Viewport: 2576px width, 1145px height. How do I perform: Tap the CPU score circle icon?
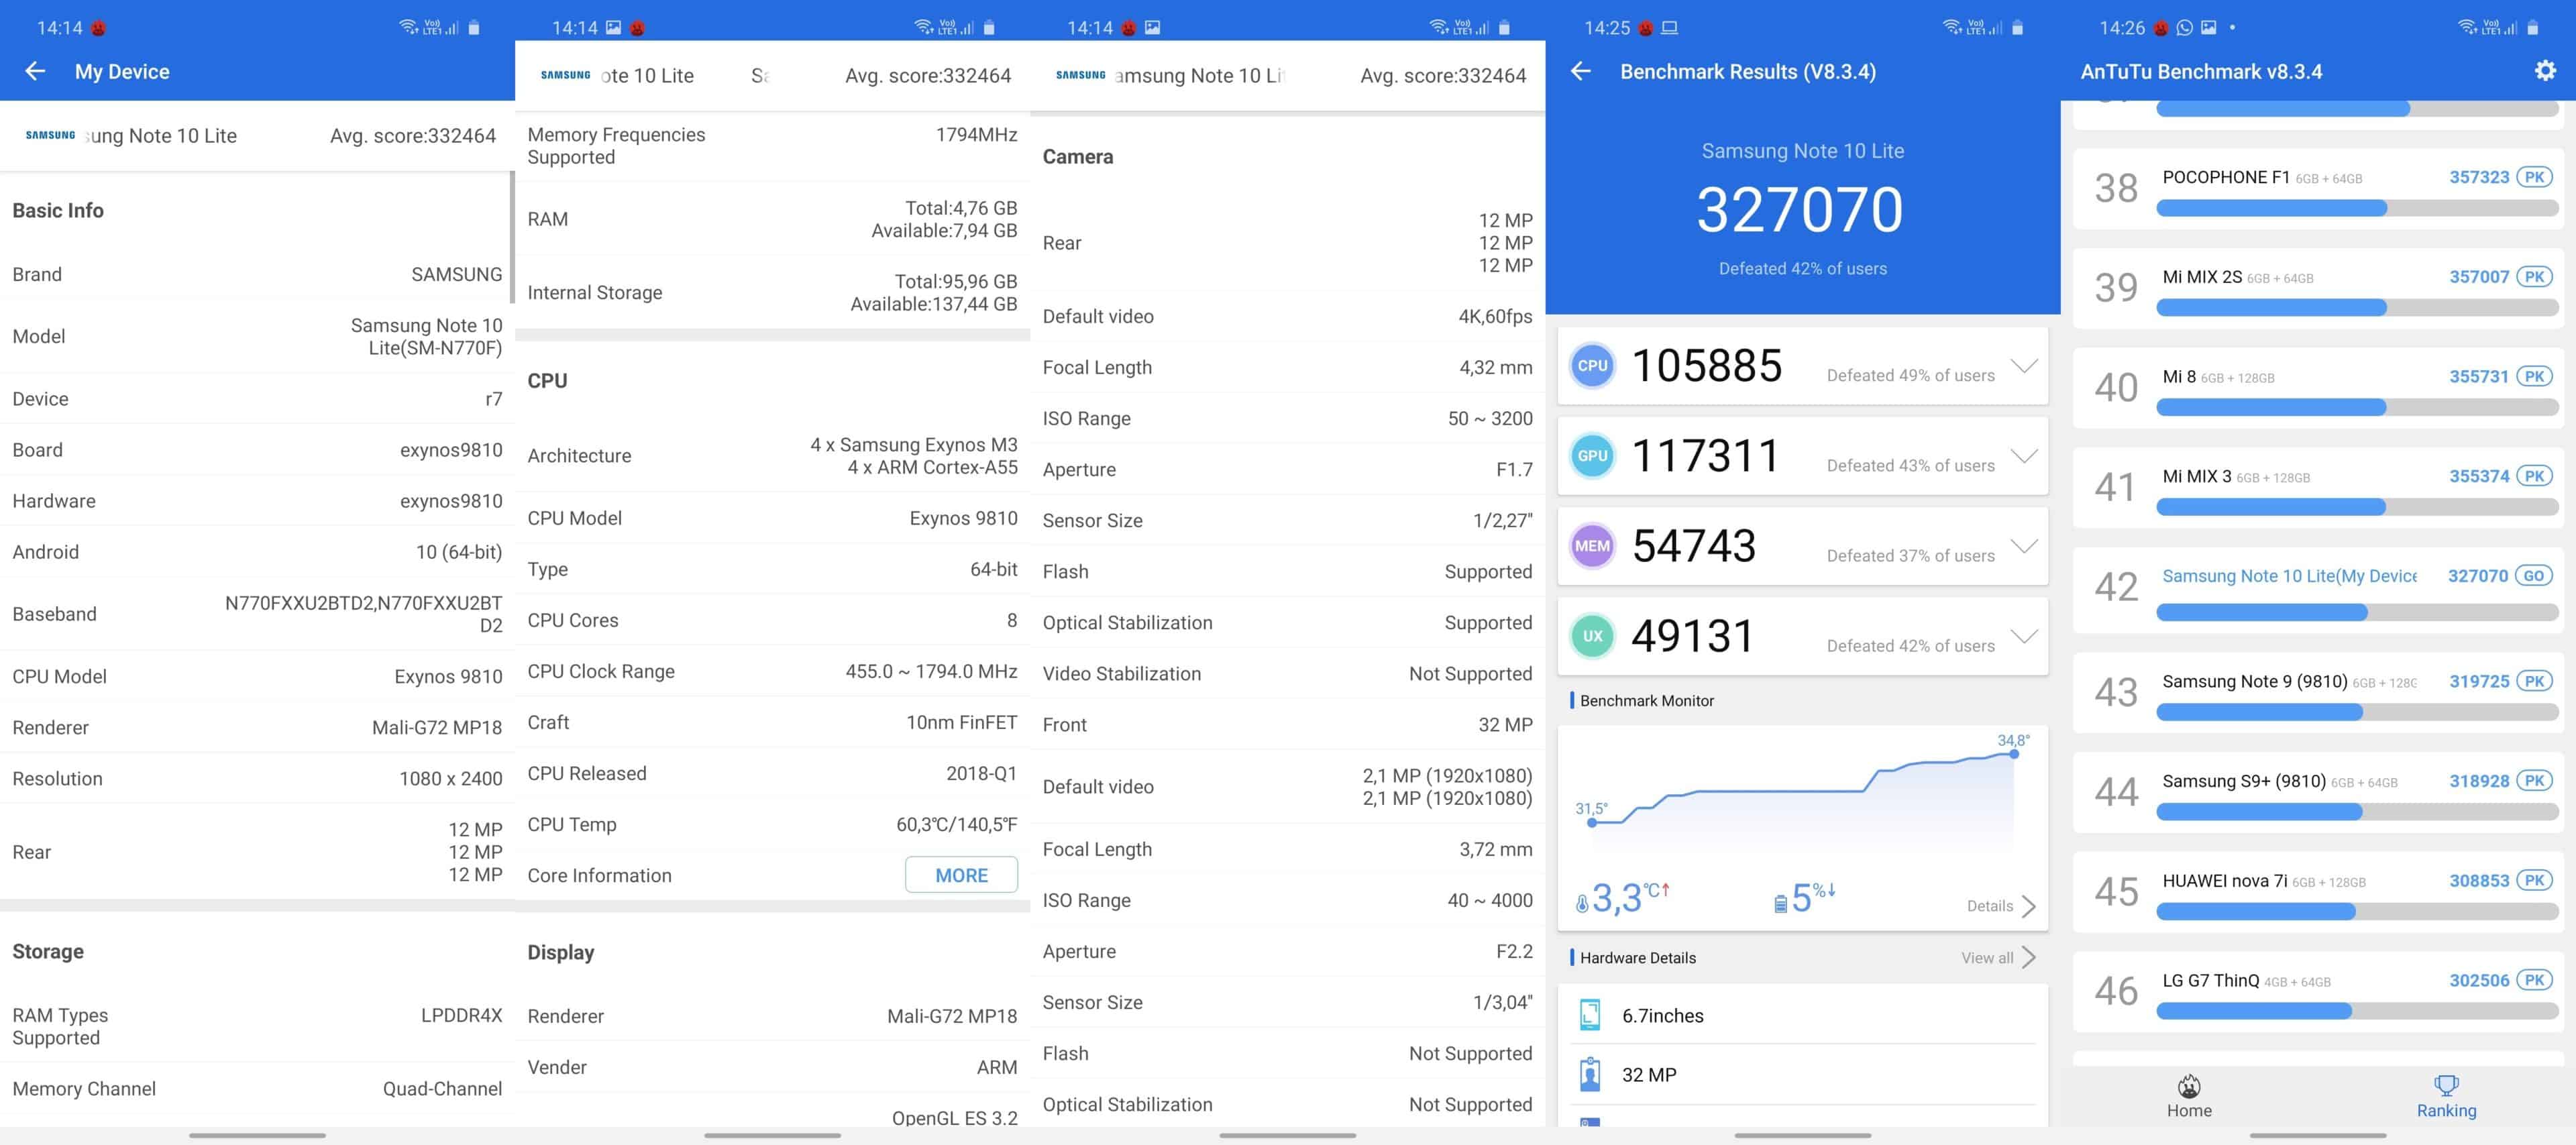[x=1592, y=366]
